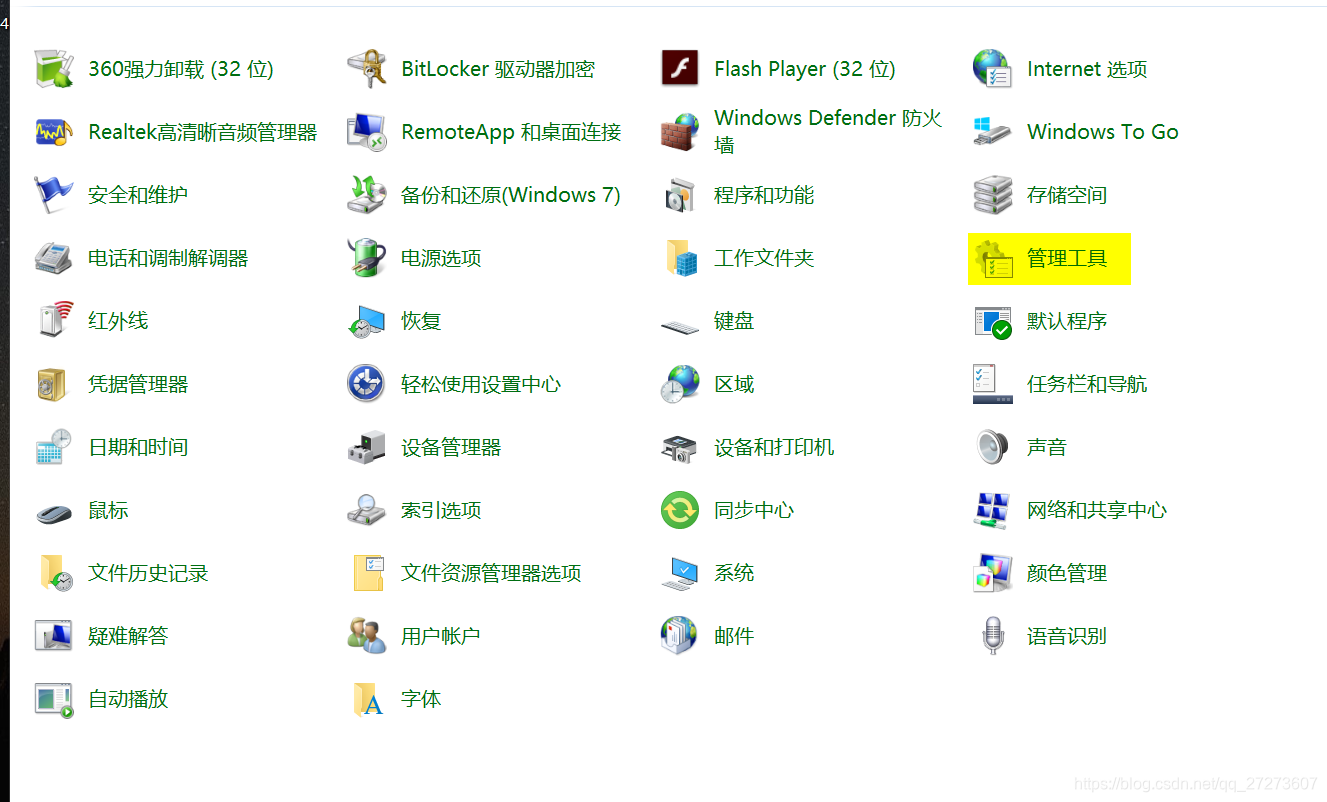The height and width of the screenshot is (802, 1327).
Task: Click the highlighted 管理工具 icon
Action: pyautogui.click(x=993, y=258)
